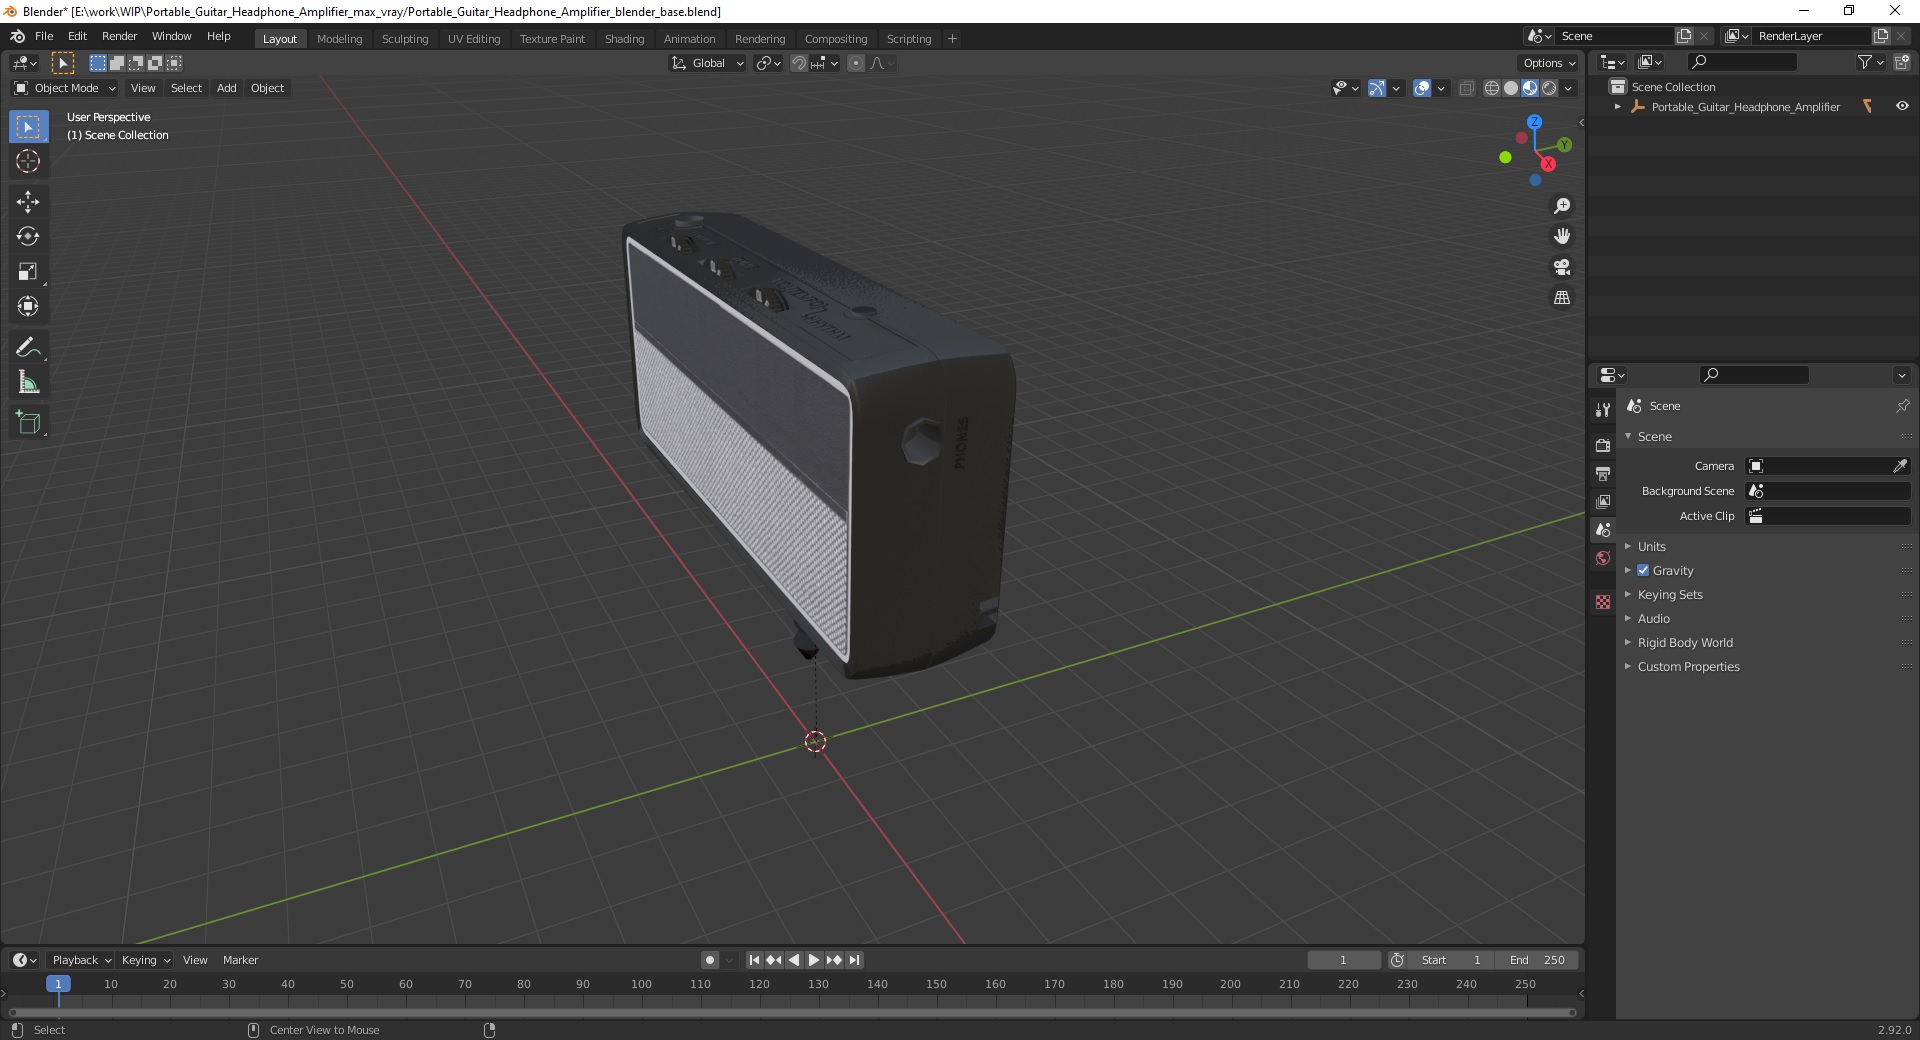Select the Cursor tool in toolbar
1920x1040 pixels.
(x=28, y=161)
